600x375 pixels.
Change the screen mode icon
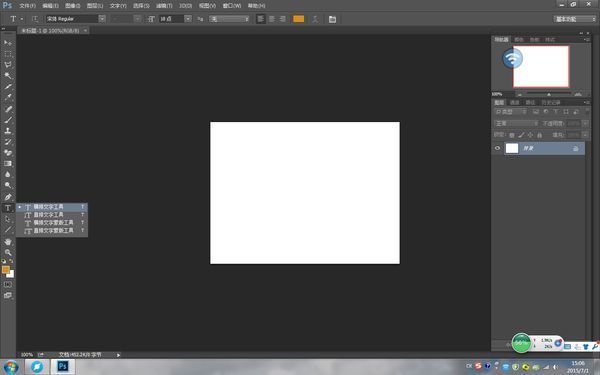coord(8,295)
